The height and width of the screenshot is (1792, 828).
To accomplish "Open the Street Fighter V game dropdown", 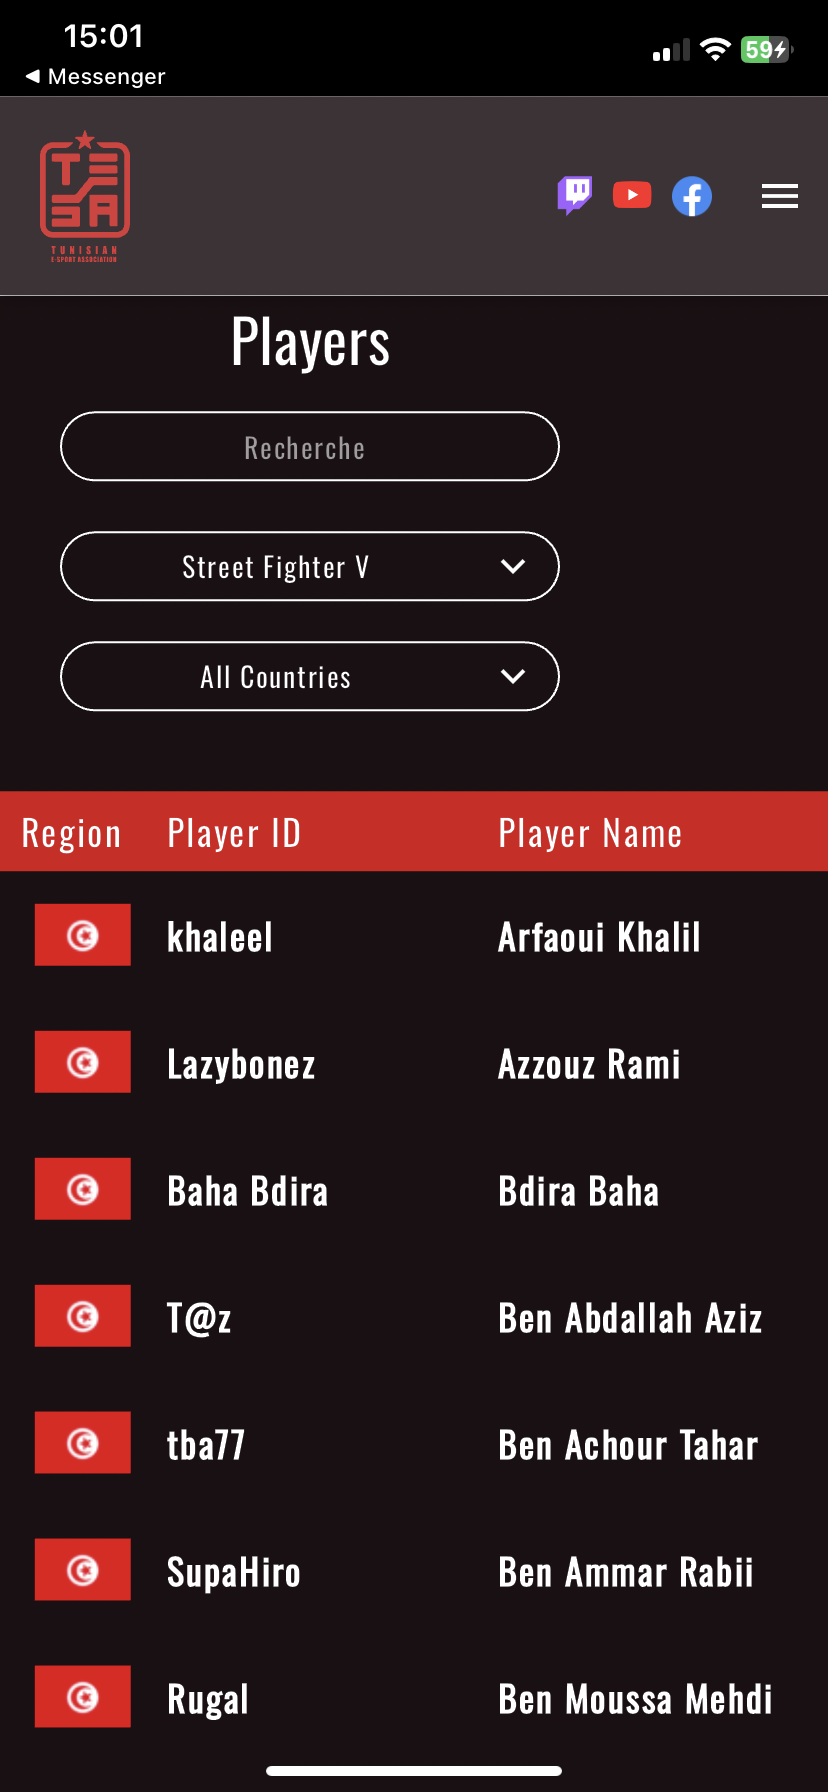I will (x=310, y=567).
